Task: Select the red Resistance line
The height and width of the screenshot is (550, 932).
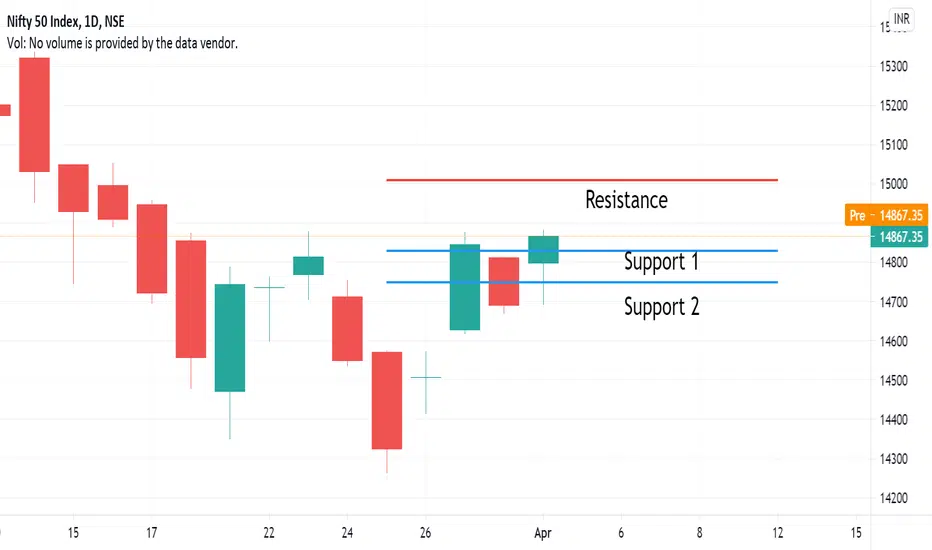Action: point(582,180)
